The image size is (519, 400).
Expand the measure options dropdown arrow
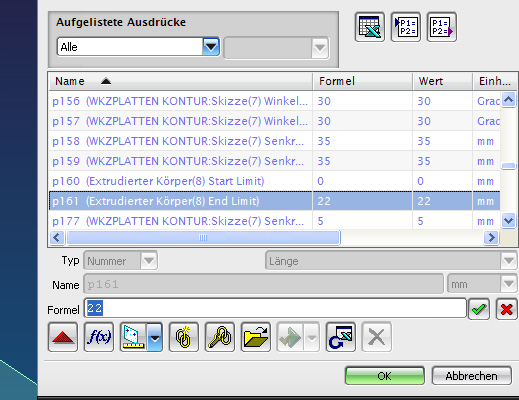point(155,337)
